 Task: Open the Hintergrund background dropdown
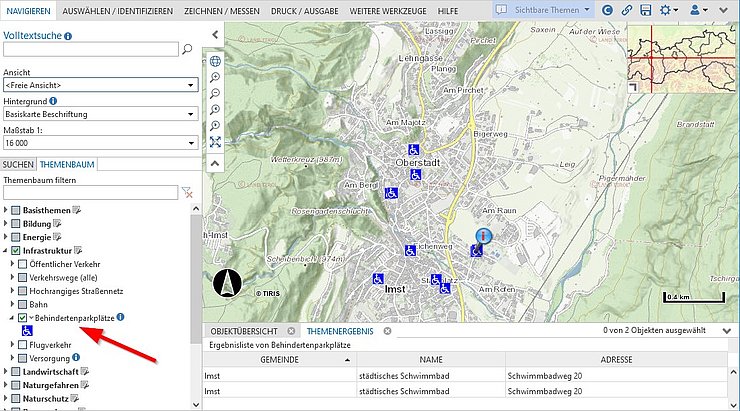click(100, 114)
